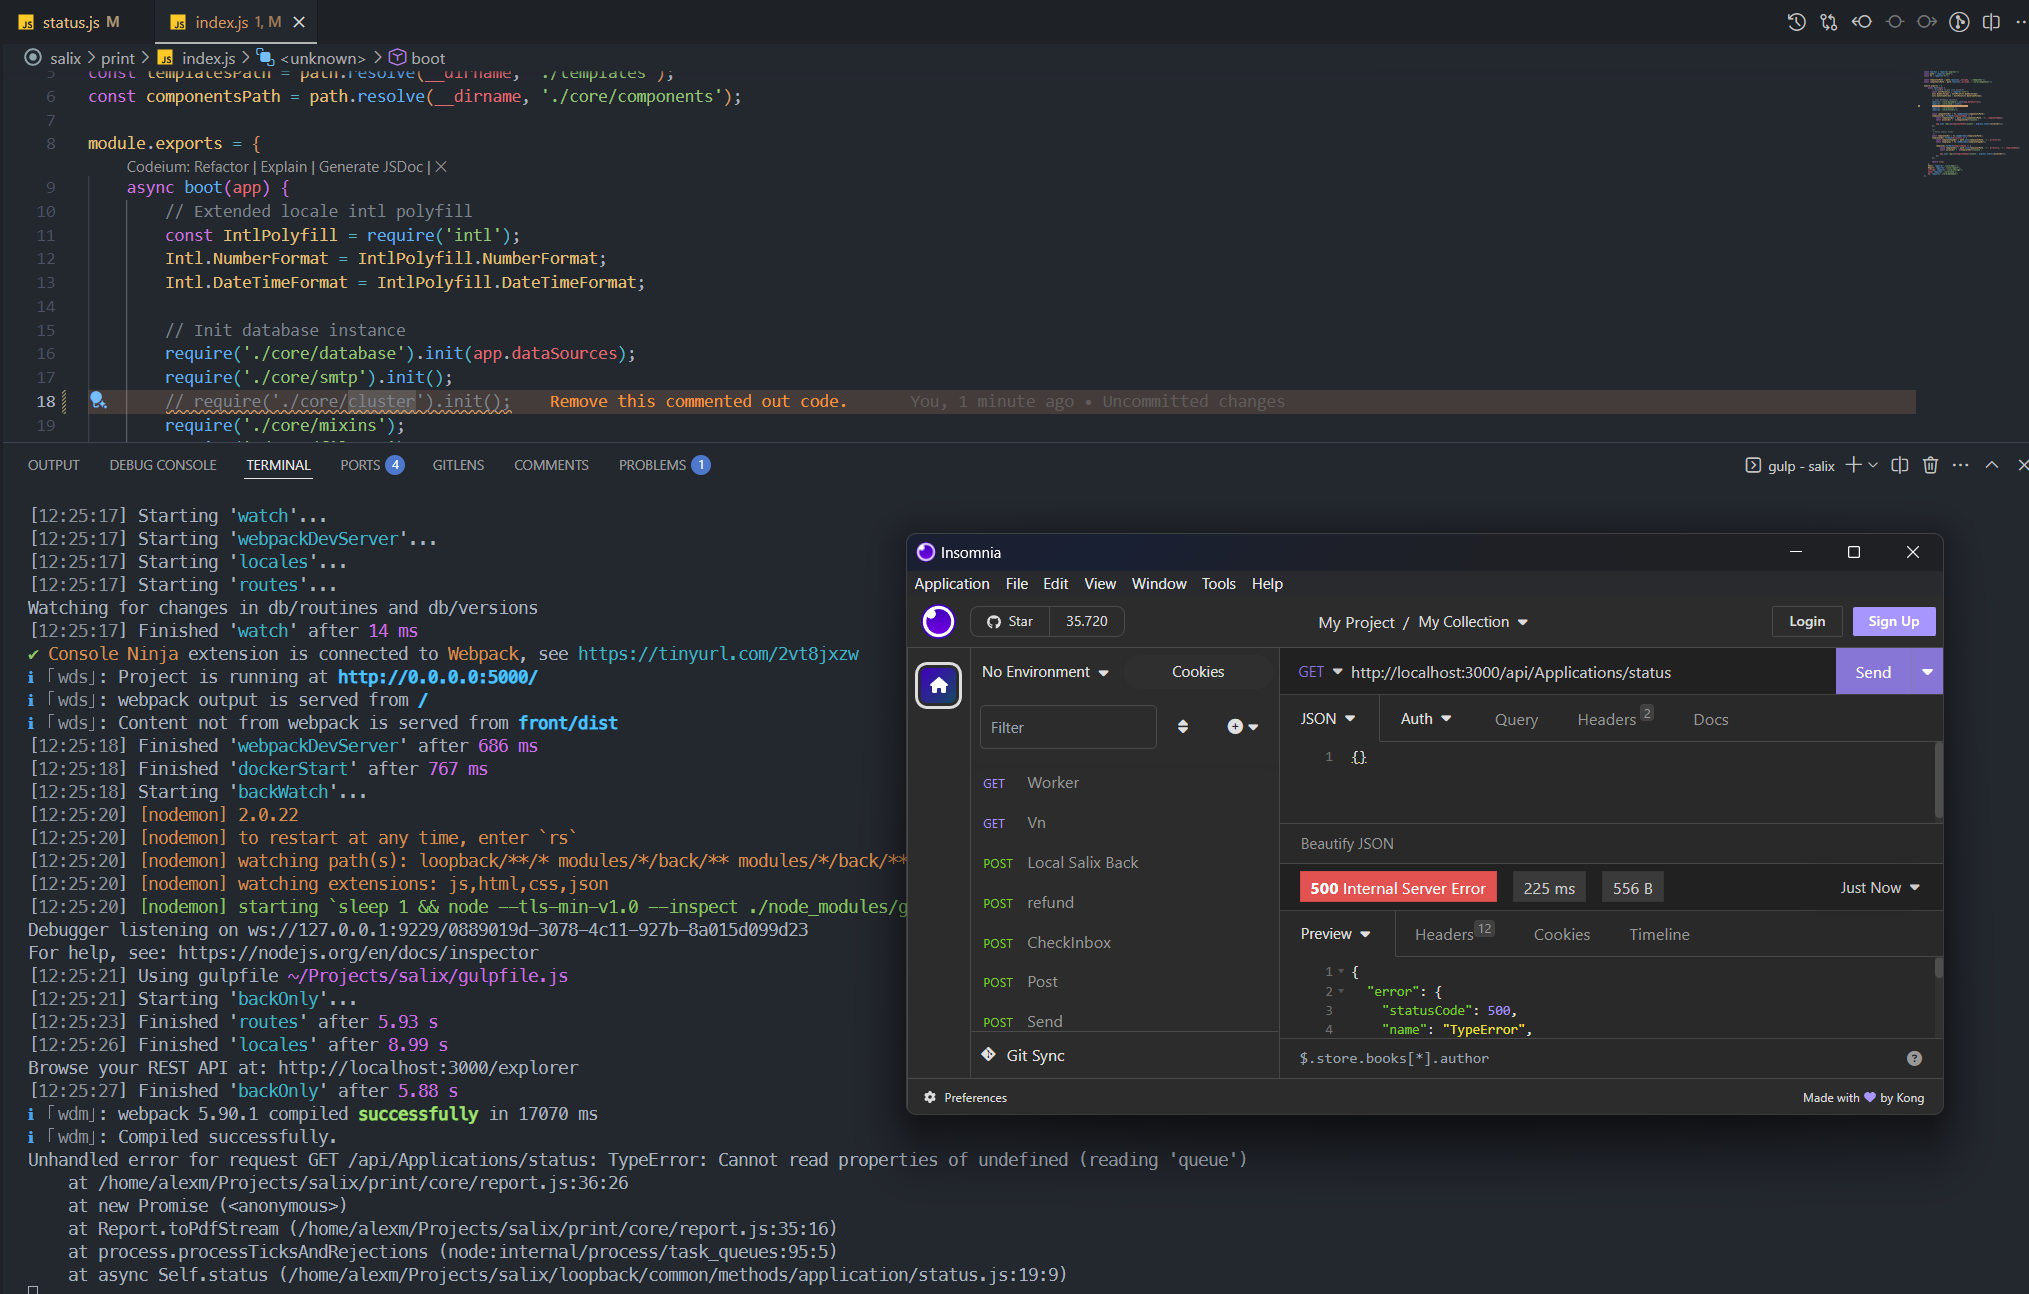Image resolution: width=2029 pixels, height=1294 pixels.
Task: Click Login button in Insomnia
Action: tap(1806, 621)
